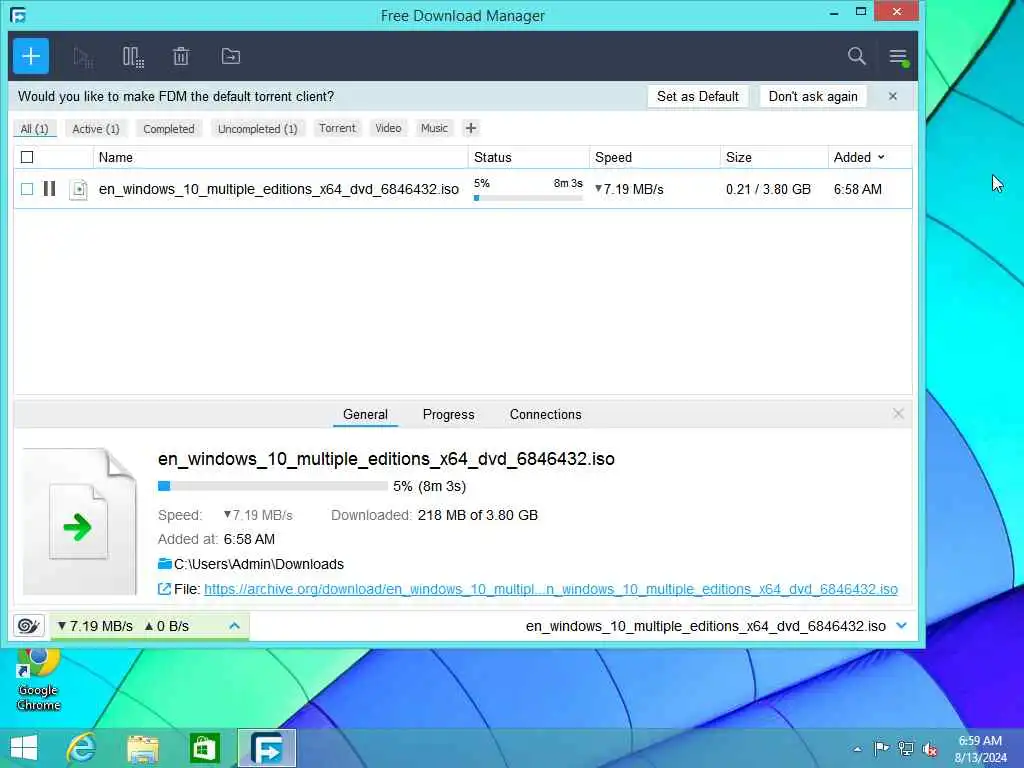
Task: Click the muted volume tray icon
Action: coord(930,748)
